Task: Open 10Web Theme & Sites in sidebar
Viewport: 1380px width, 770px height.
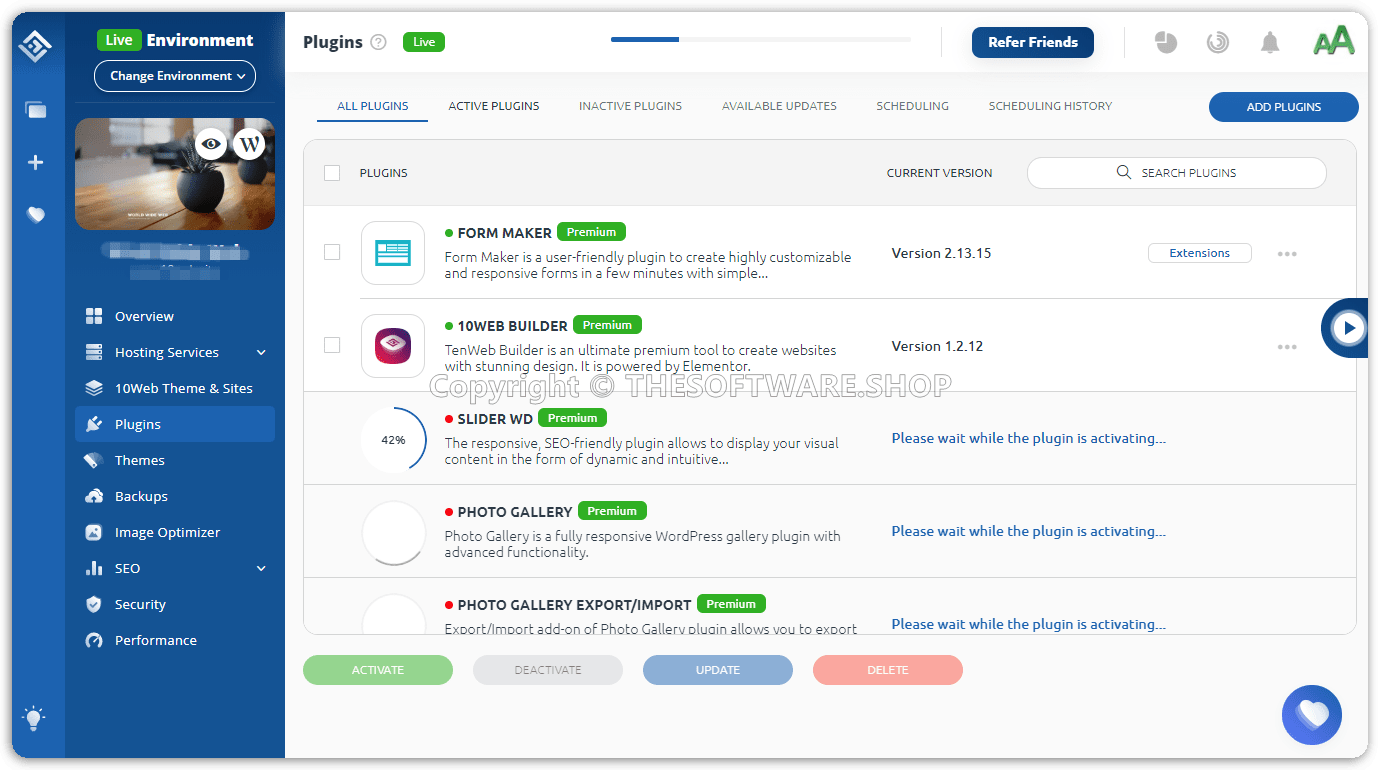Action: click(175, 388)
